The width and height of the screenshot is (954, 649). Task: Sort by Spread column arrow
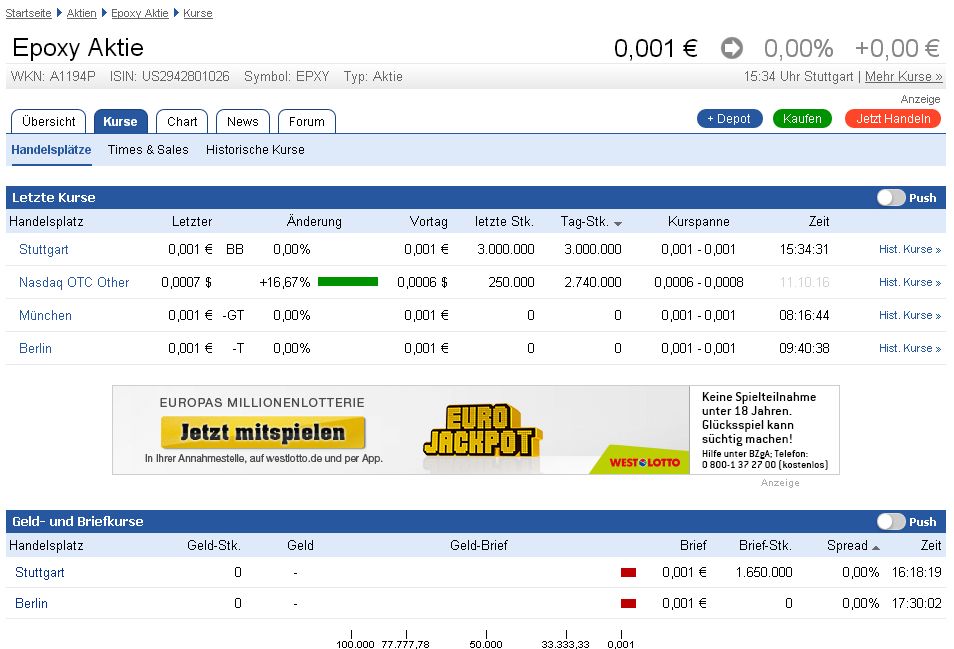876,548
